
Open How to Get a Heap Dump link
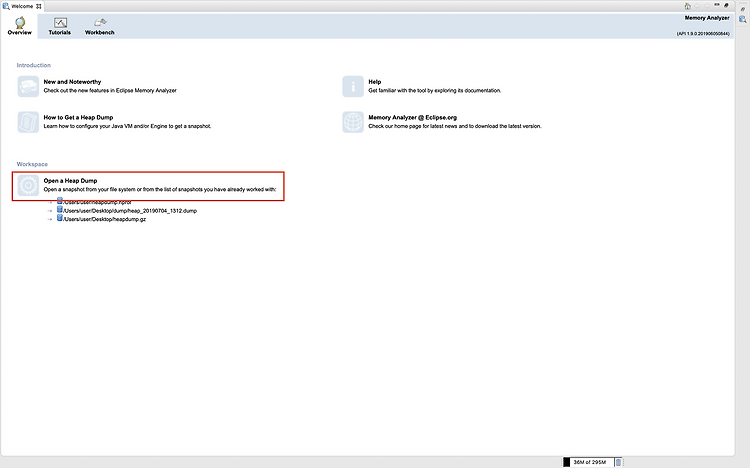[78, 117]
